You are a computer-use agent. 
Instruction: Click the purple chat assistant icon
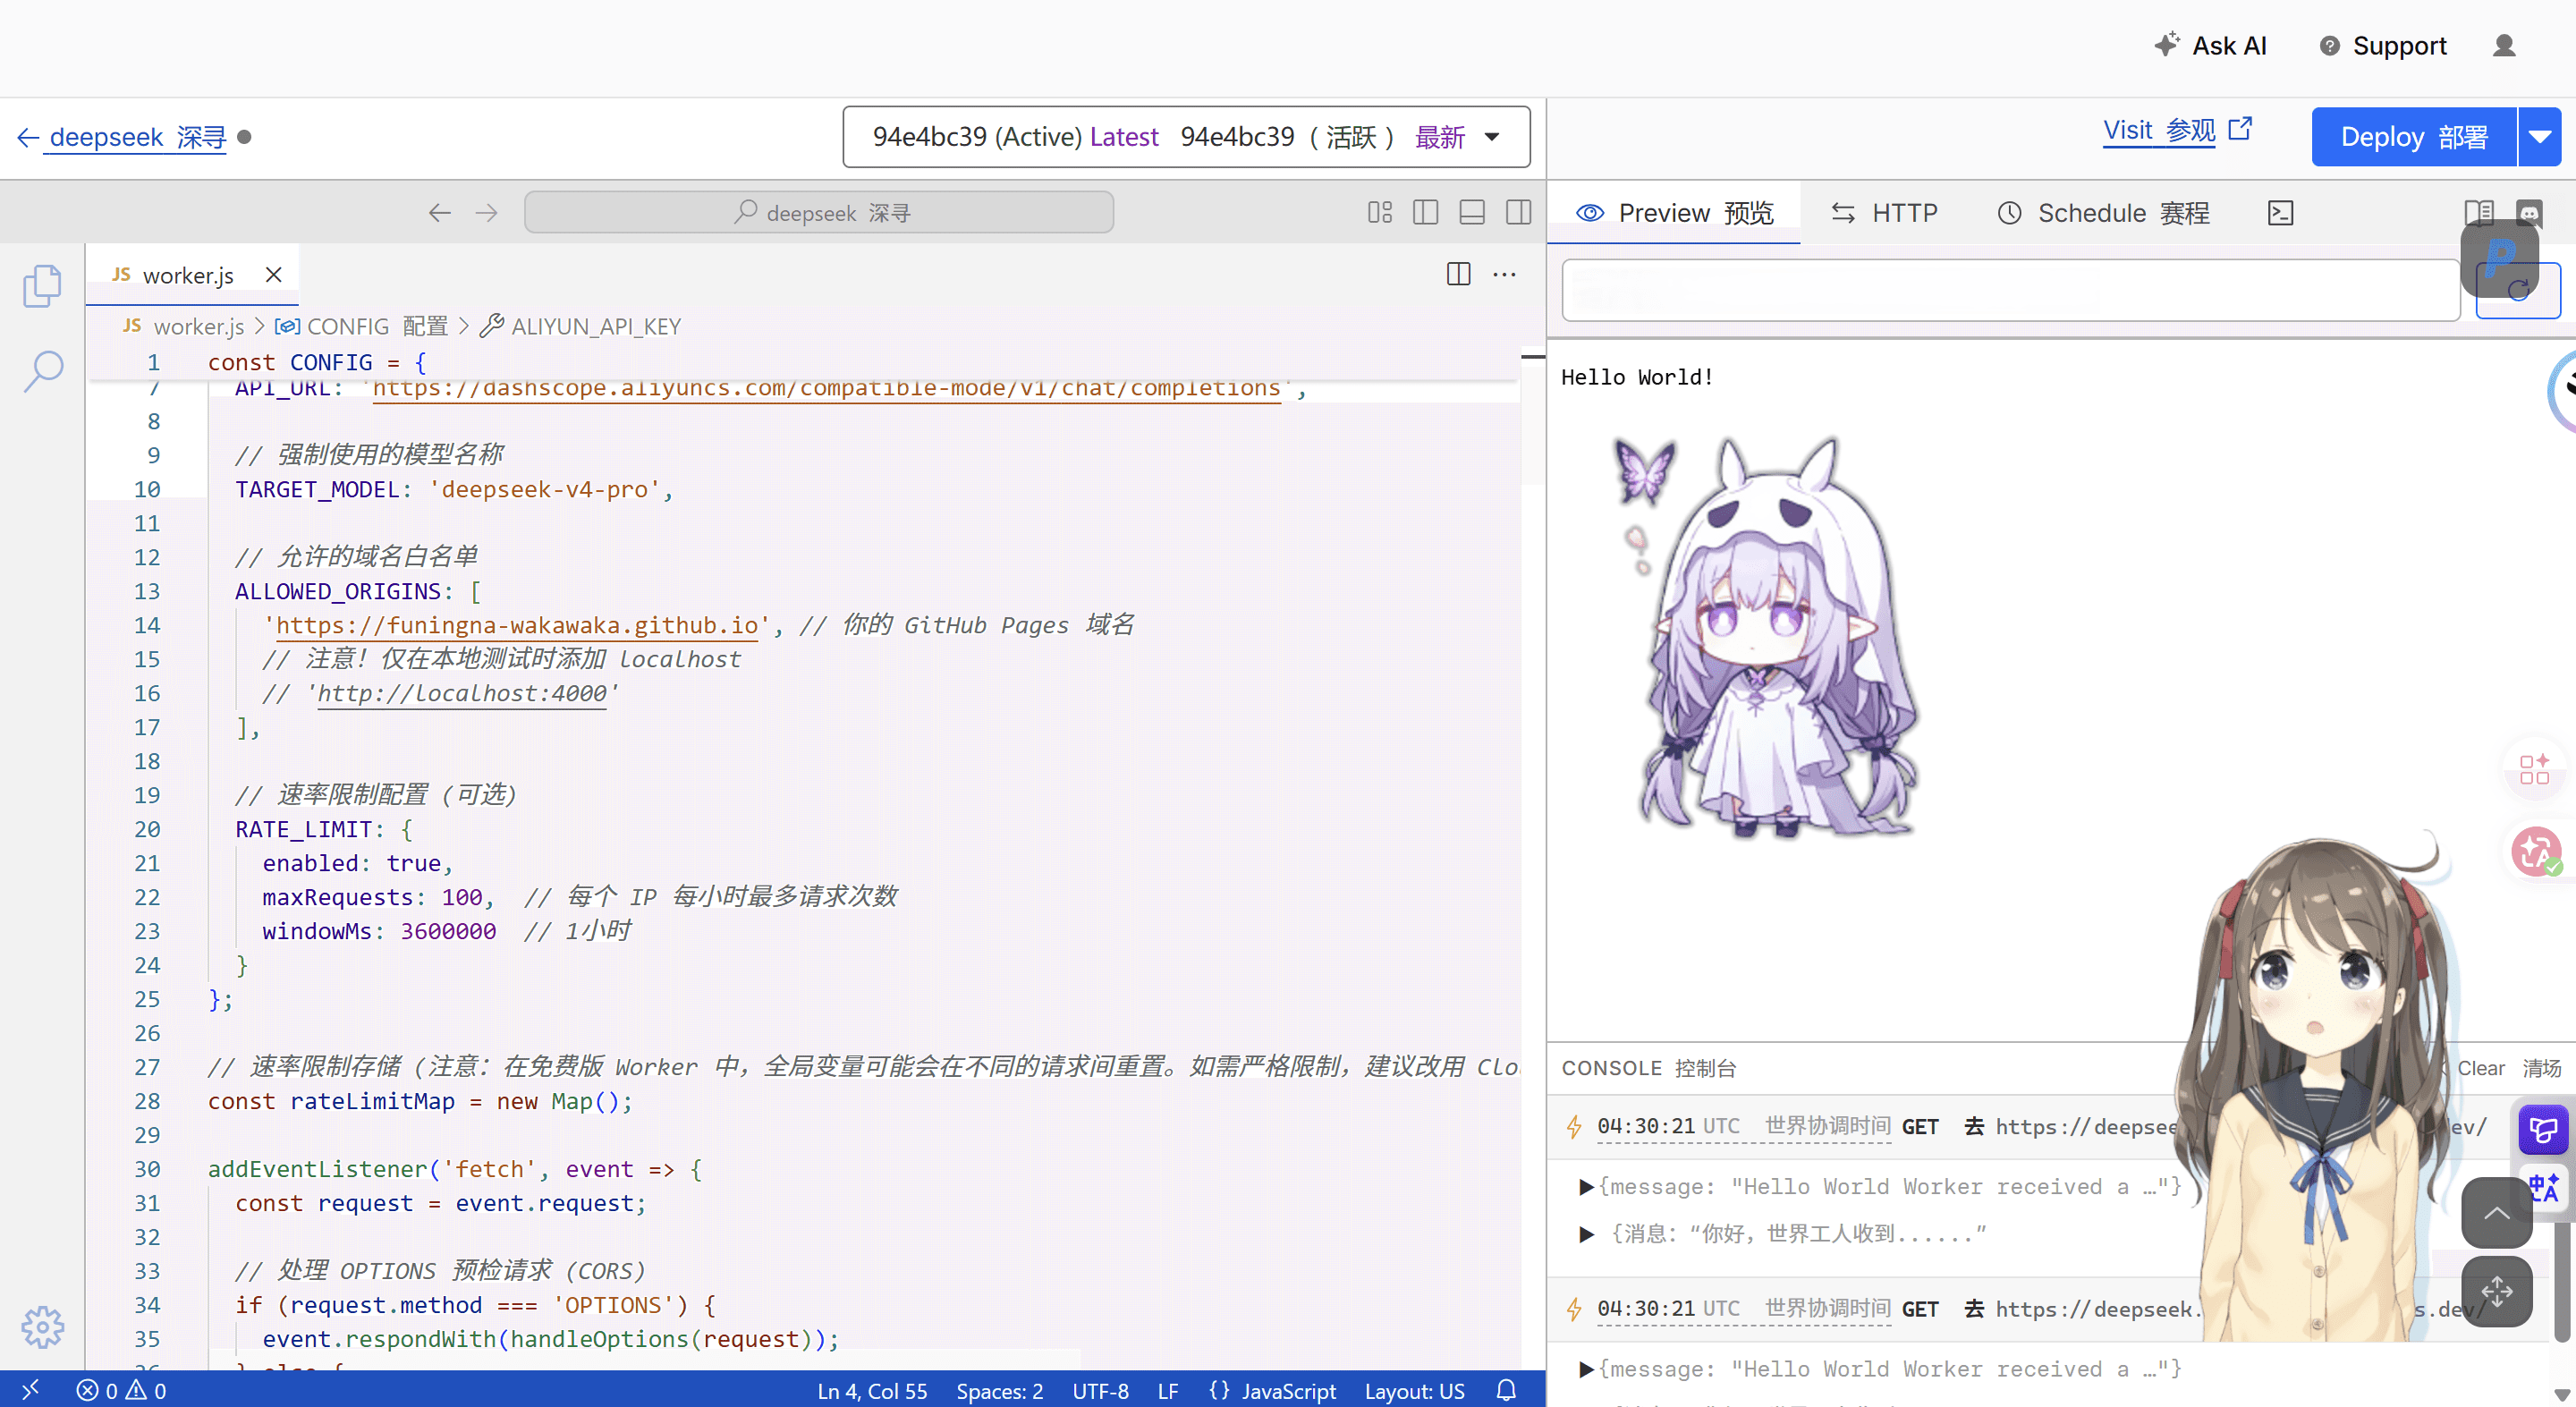pos(2543,1130)
